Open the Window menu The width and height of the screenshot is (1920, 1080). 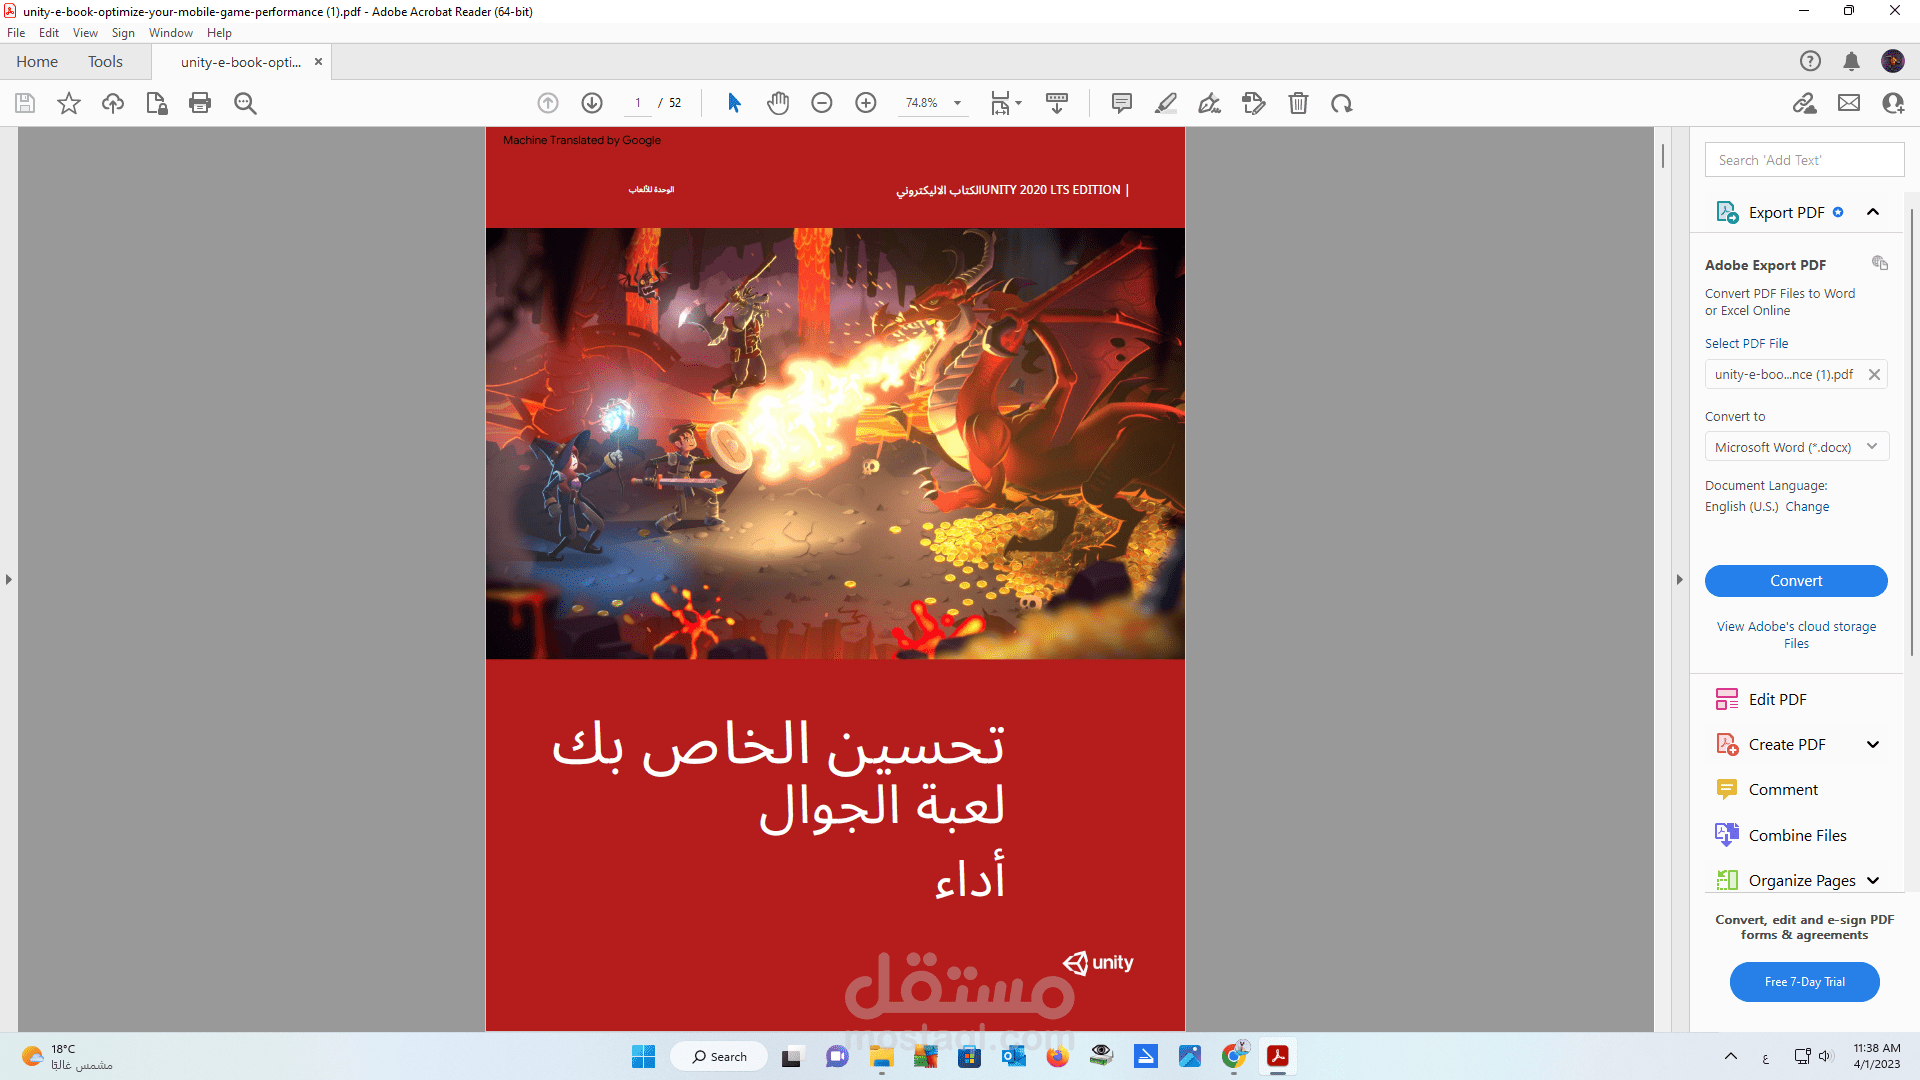click(x=171, y=33)
